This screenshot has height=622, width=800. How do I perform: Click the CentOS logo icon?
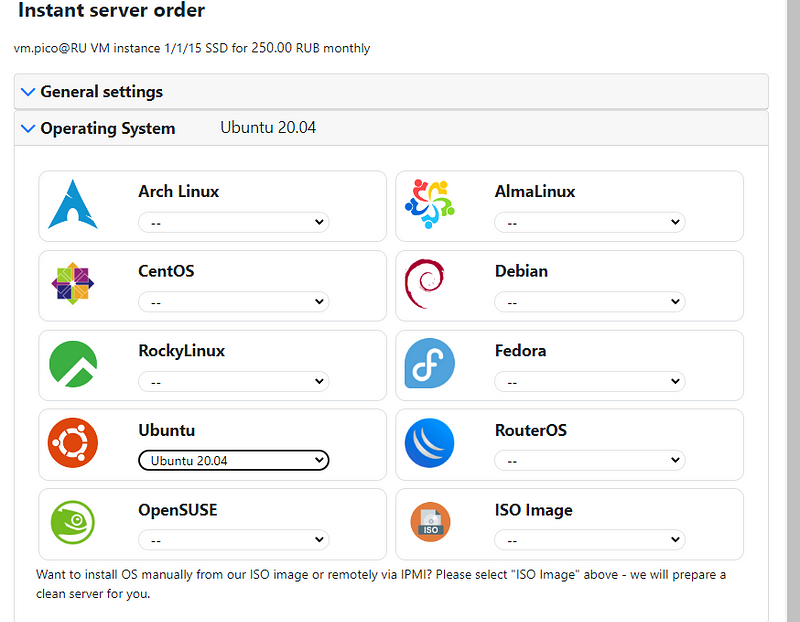click(73, 284)
